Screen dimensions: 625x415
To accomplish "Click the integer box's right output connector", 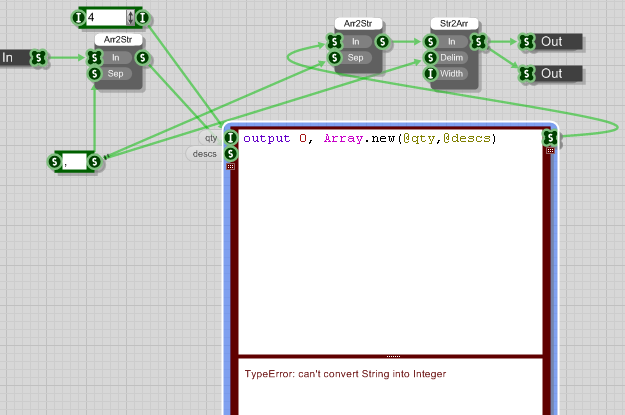I will [144, 17].
